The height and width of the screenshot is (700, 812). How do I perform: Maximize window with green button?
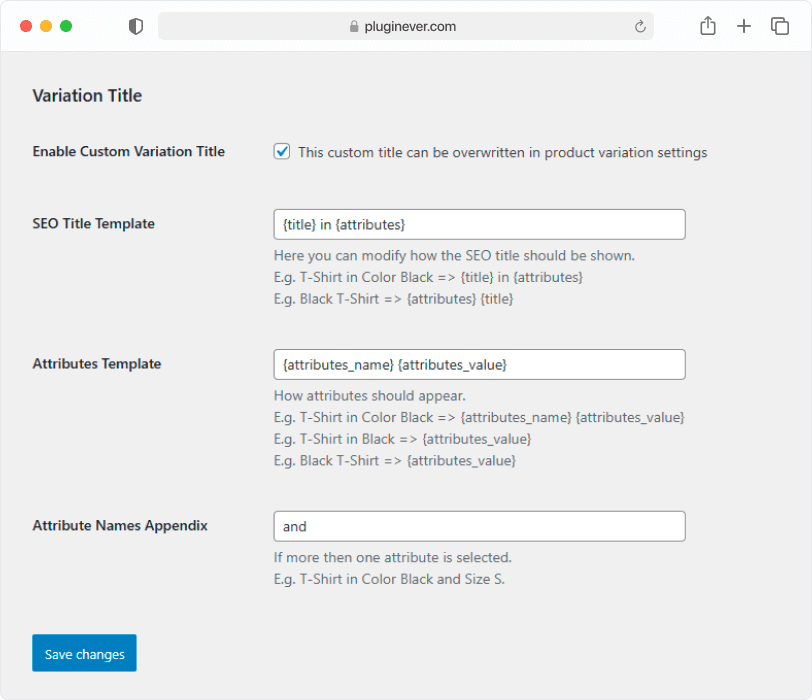[66, 26]
